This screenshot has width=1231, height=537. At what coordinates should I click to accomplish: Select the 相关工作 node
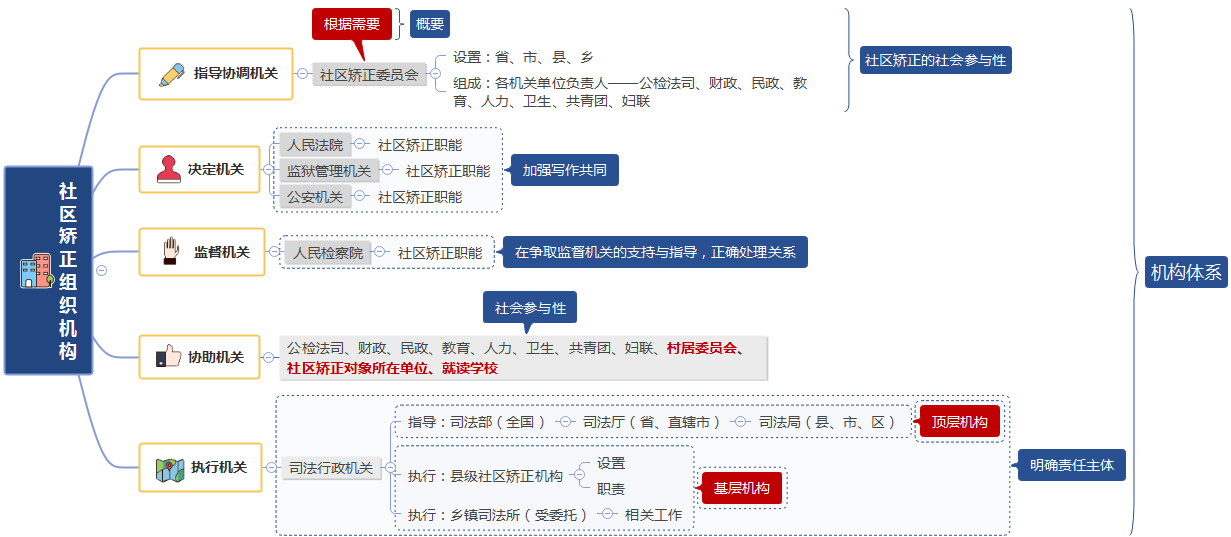(x=653, y=515)
